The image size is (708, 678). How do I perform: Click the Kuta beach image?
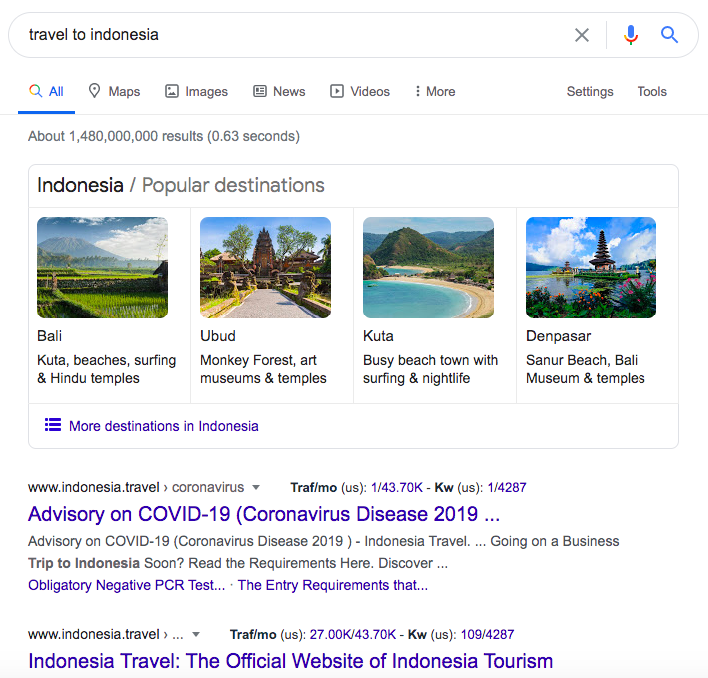[428, 267]
